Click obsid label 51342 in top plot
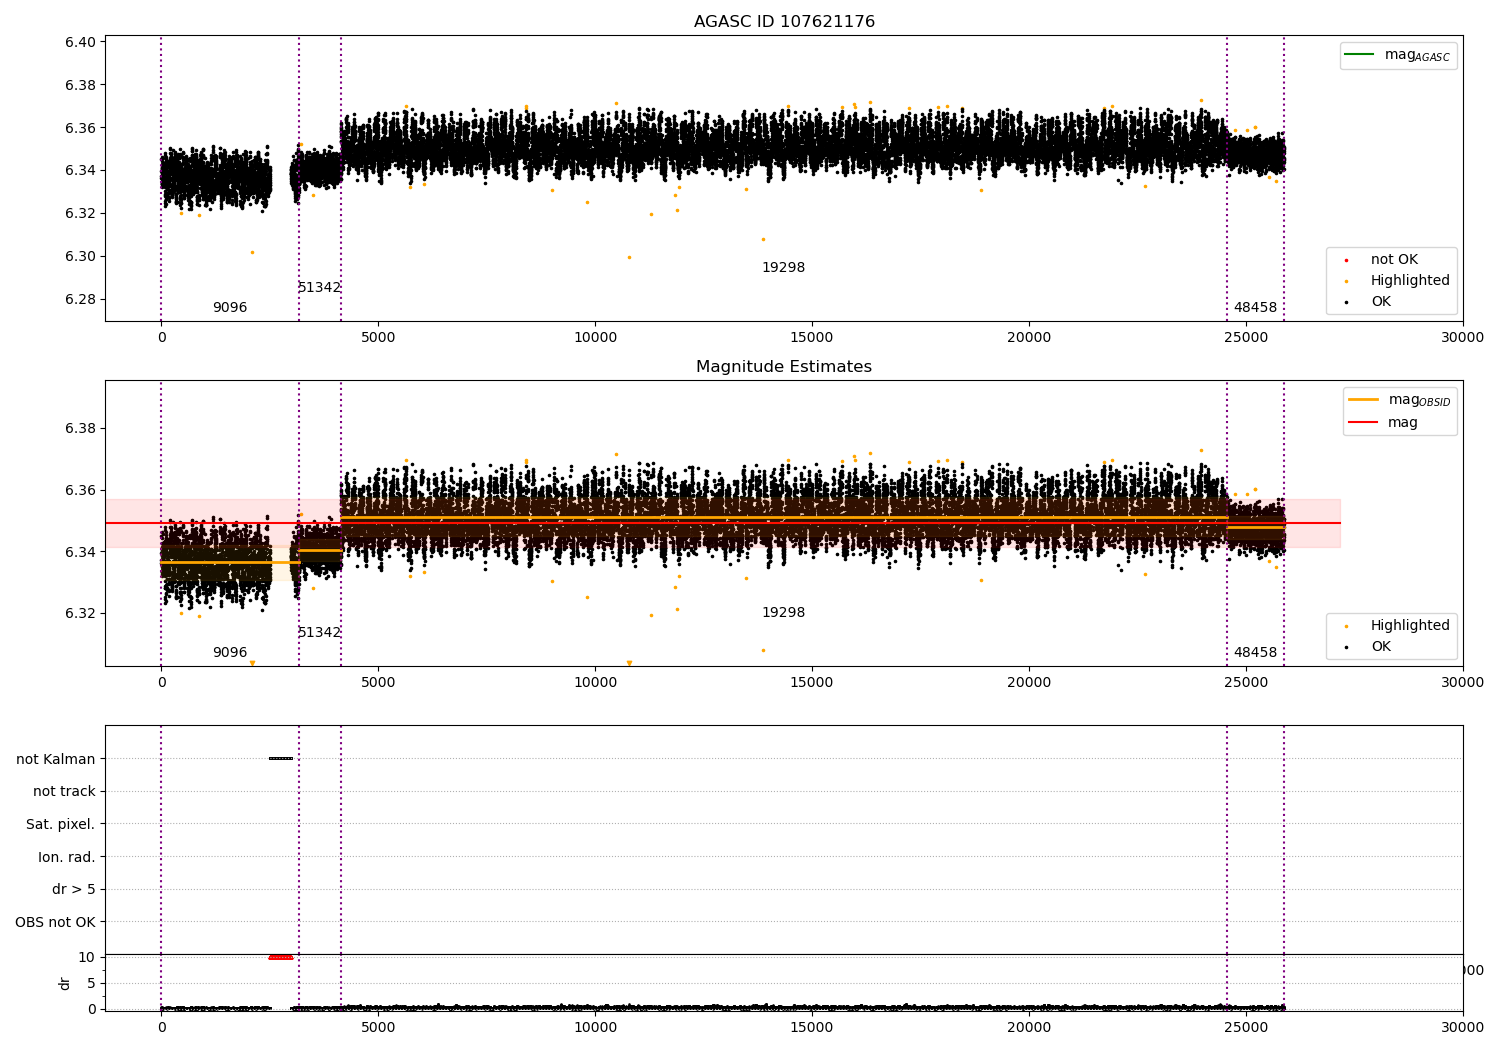Screen dimensions: 1500x1050 coord(320,288)
